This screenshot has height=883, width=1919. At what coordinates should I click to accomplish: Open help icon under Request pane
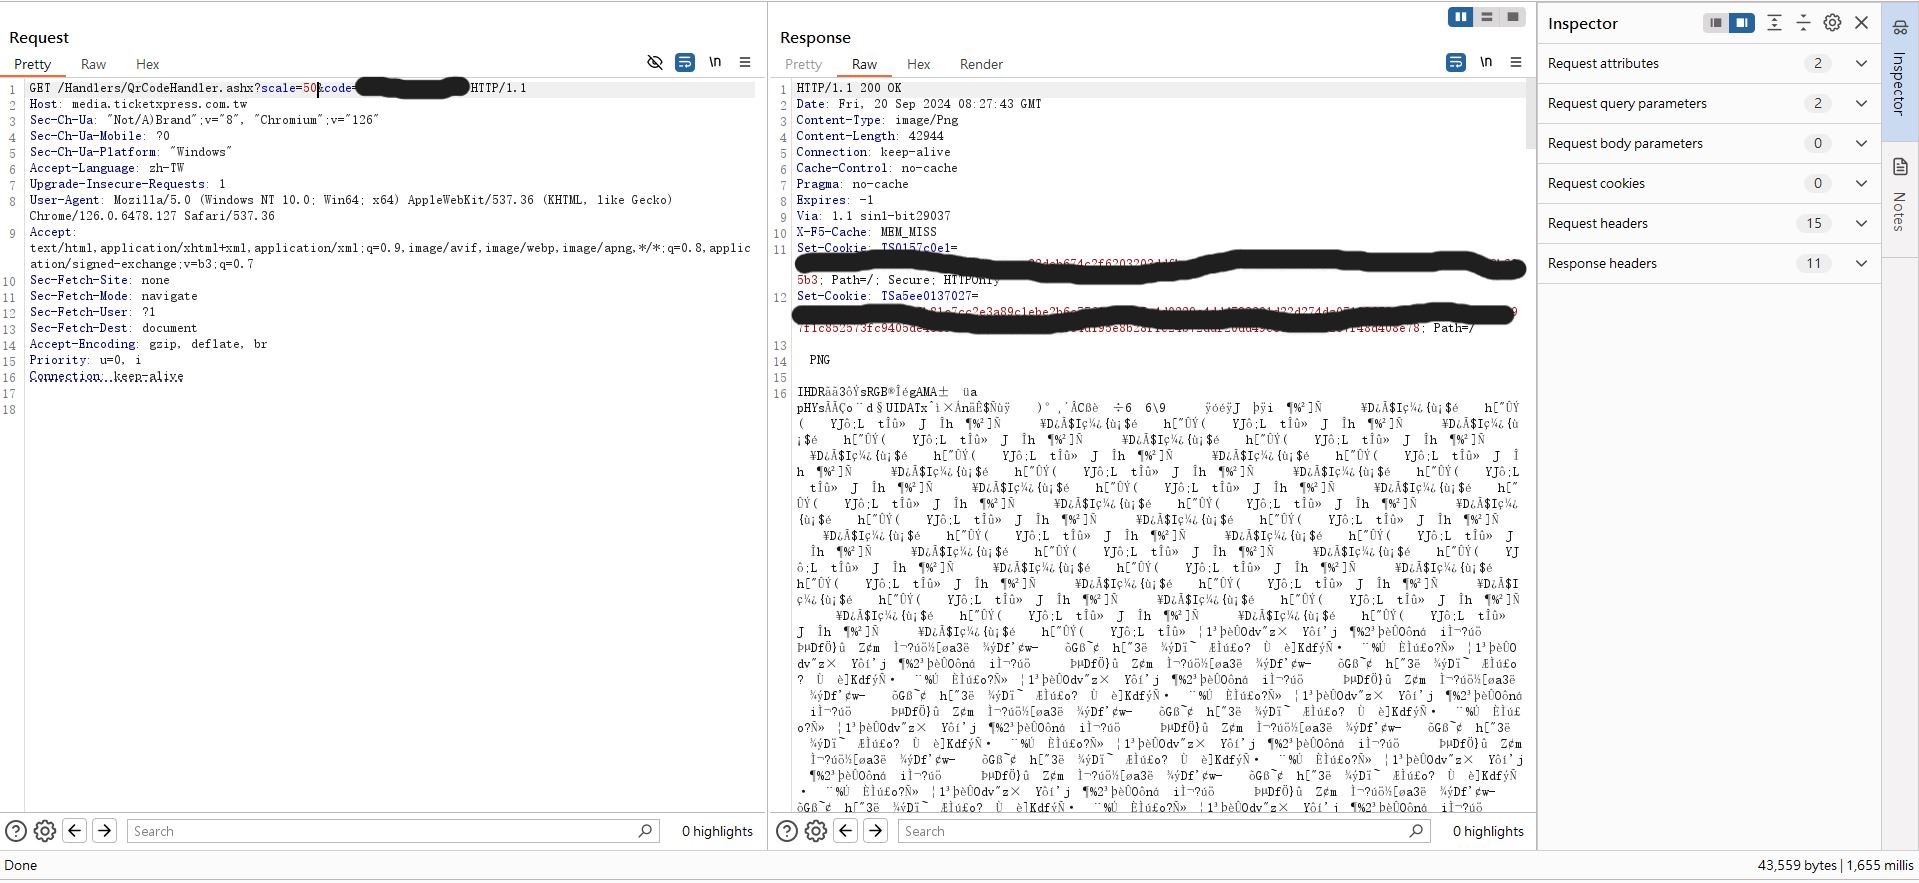click(x=16, y=831)
